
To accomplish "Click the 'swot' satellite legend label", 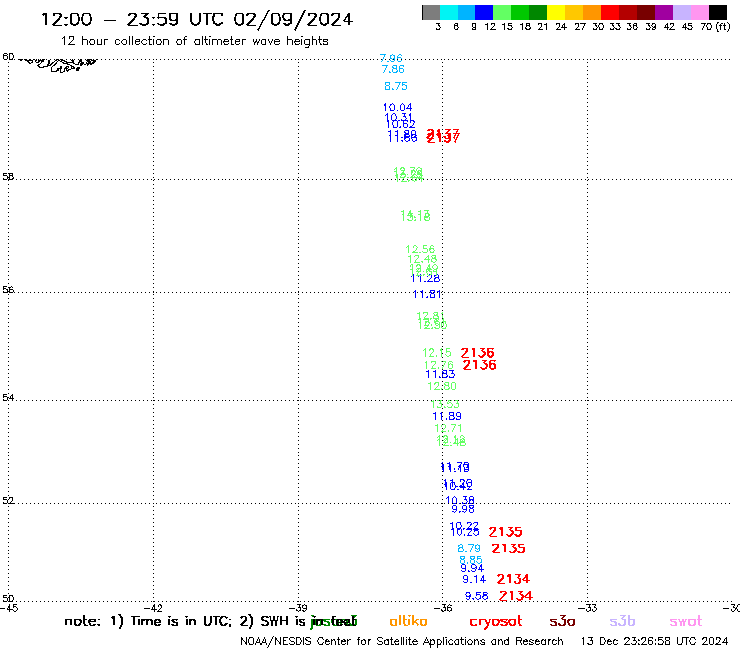I will pos(685,621).
